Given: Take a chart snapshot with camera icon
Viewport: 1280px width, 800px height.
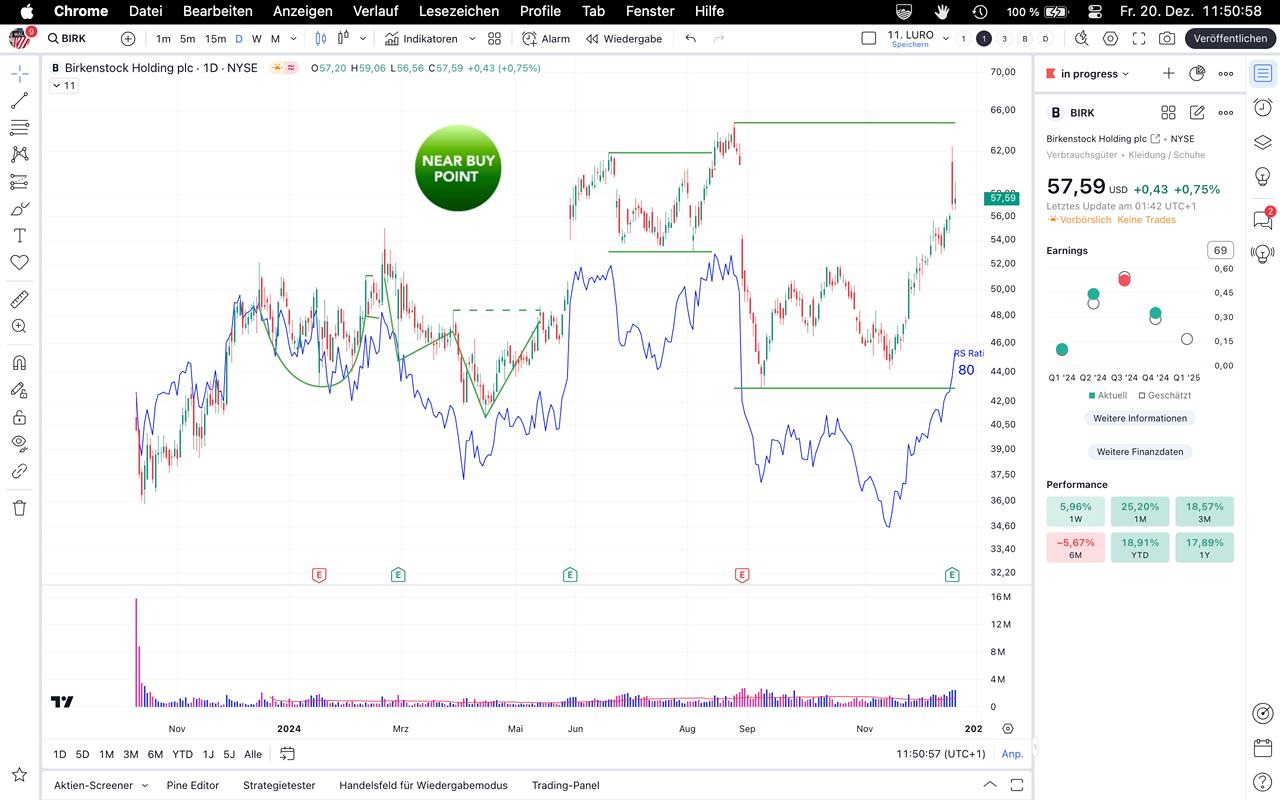Looking at the screenshot, I should tap(1167, 39).
